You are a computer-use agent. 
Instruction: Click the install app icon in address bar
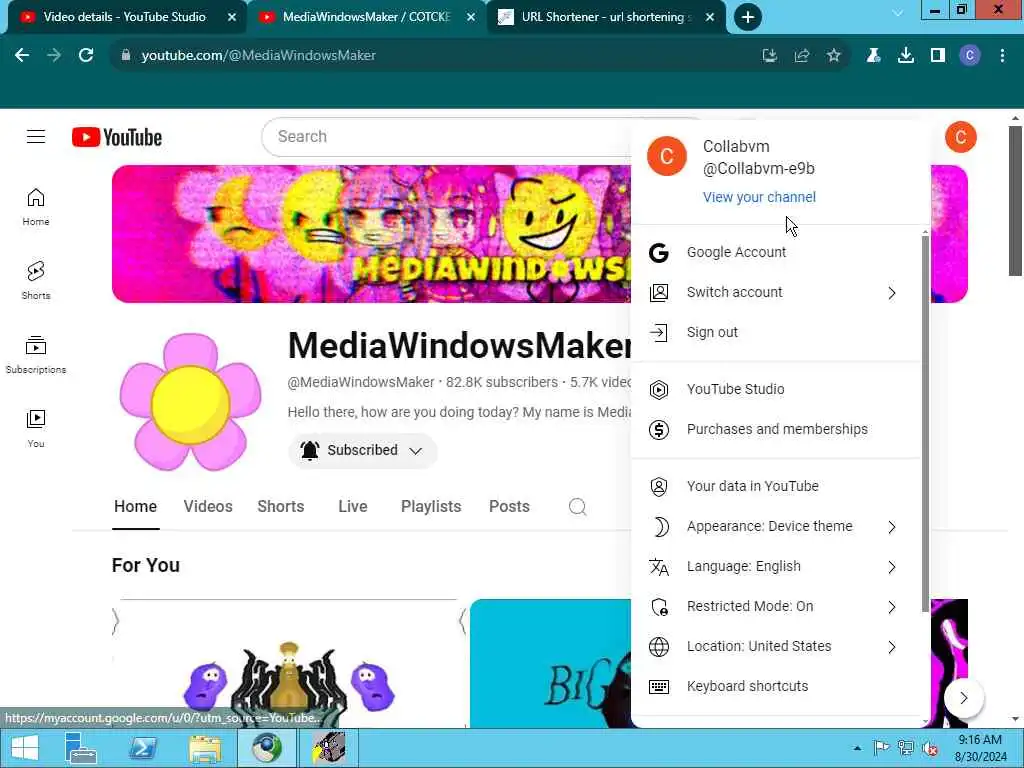point(770,56)
